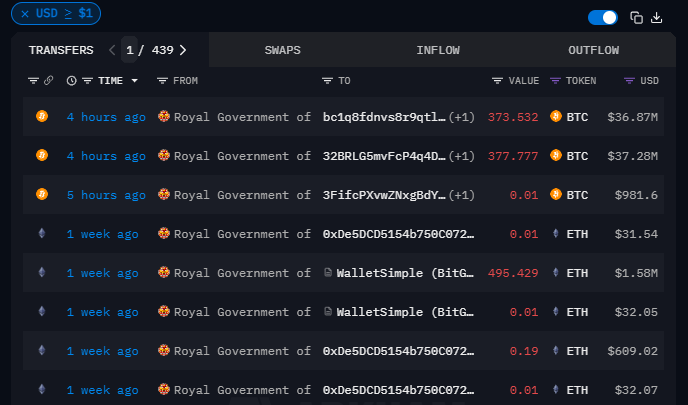The height and width of the screenshot is (405, 688).
Task: Click Ethereum chain icon on $609.02 row
Action: click(x=42, y=350)
